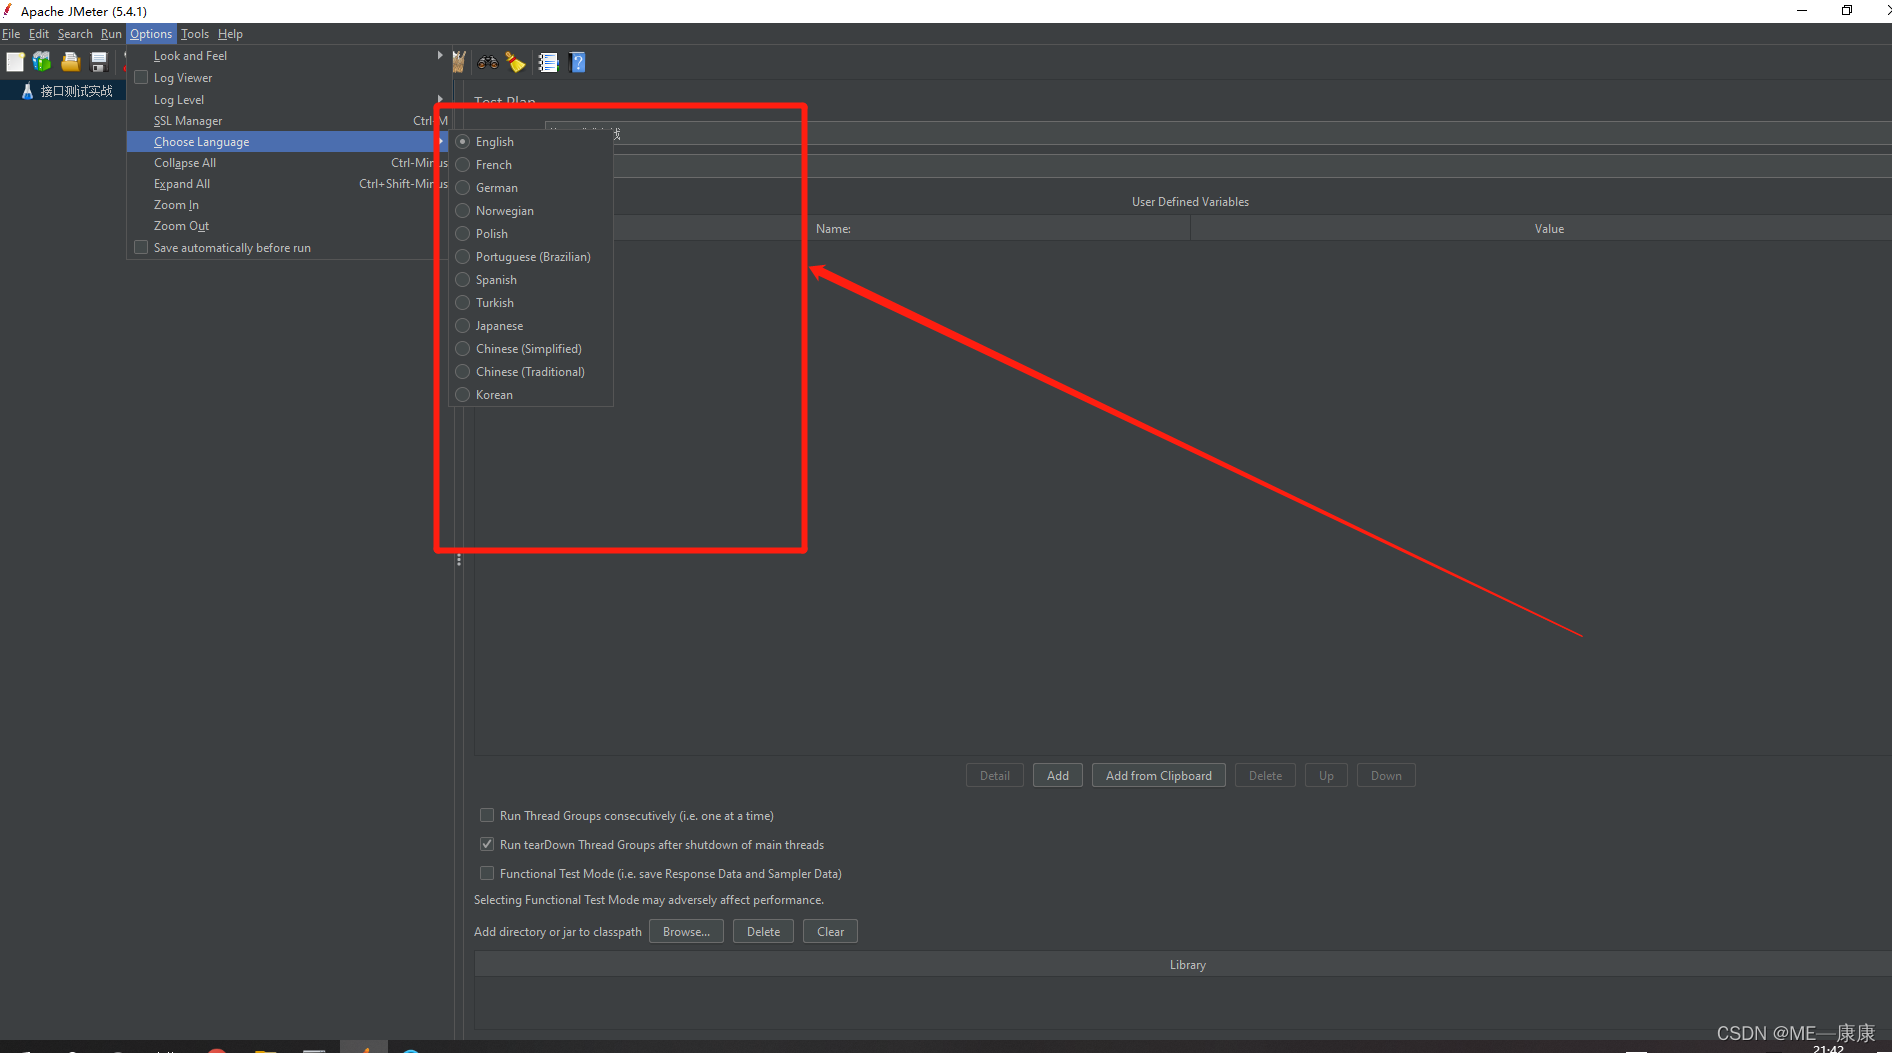Click Browse... for classpath
Viewport: 1892px width, 1053px height.
686,932
